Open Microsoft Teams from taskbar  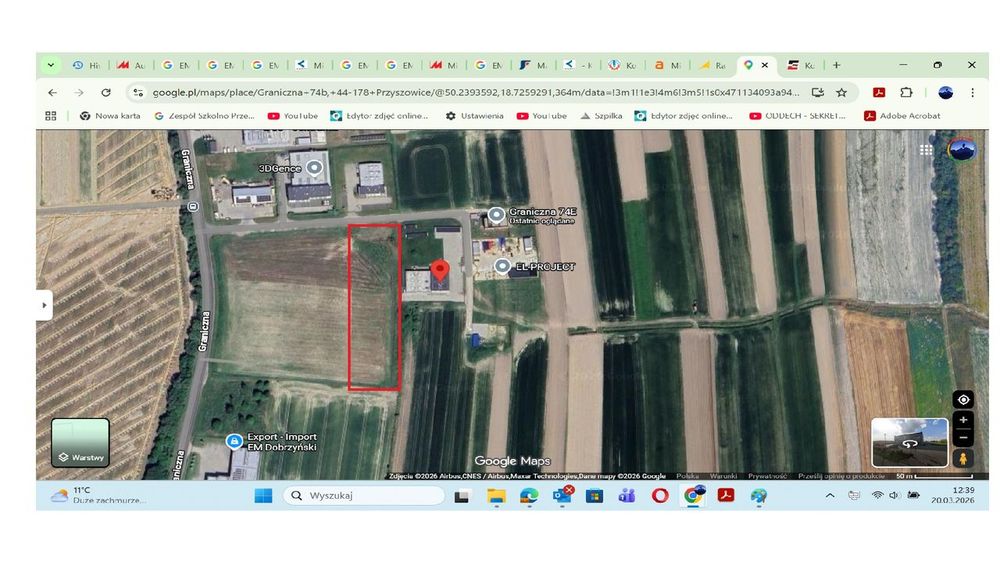[627, 495]
